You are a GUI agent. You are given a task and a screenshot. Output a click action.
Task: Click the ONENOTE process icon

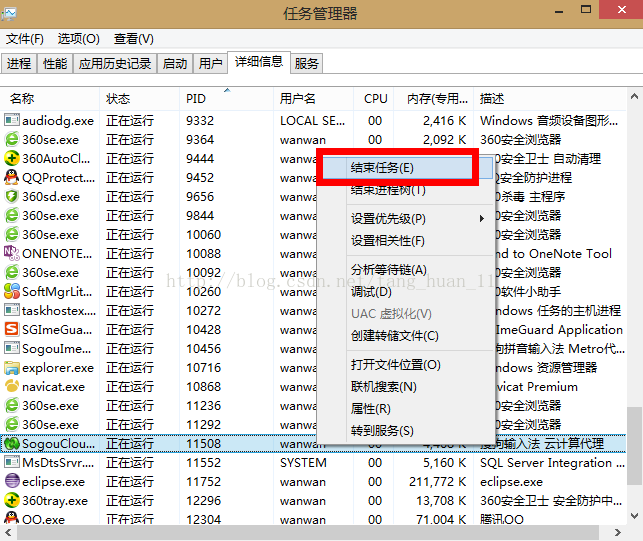(11, 253)
